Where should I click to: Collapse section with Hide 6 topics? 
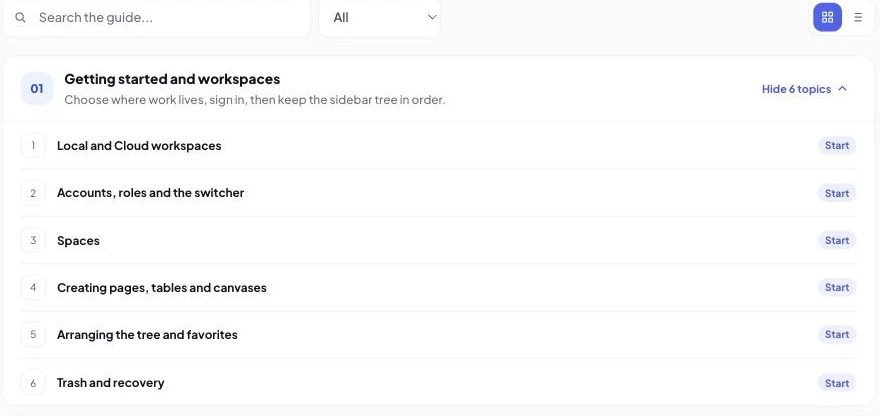pos(804,89)
